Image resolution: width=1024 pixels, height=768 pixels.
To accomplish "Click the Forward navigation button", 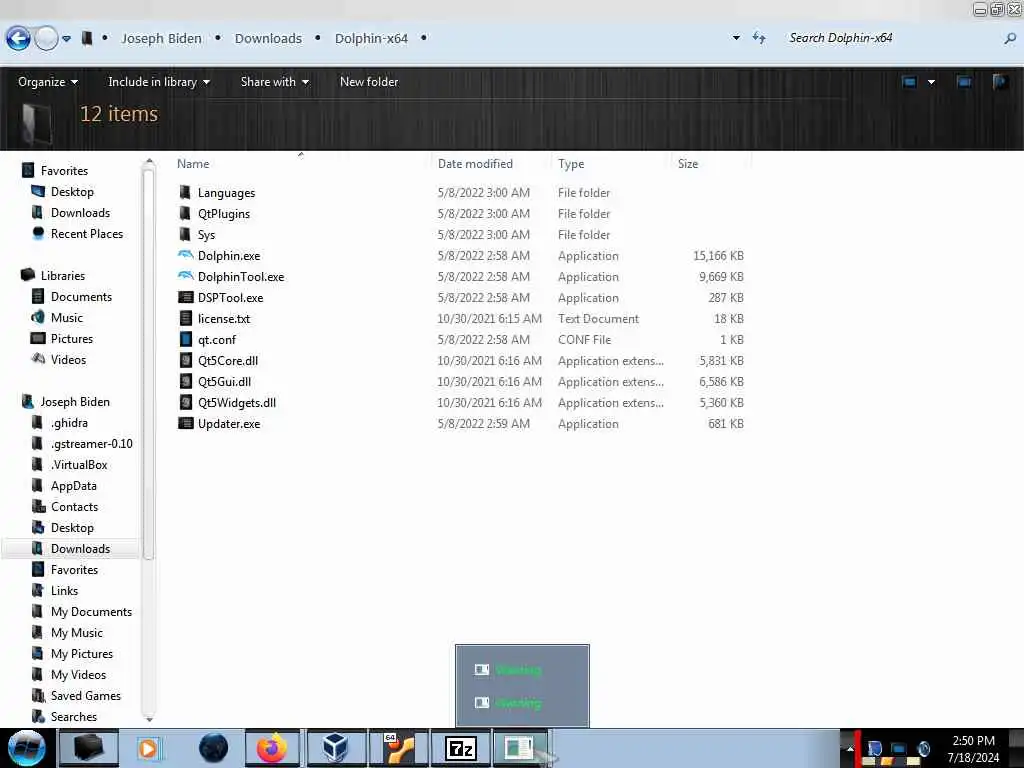I will click(46, 39).
